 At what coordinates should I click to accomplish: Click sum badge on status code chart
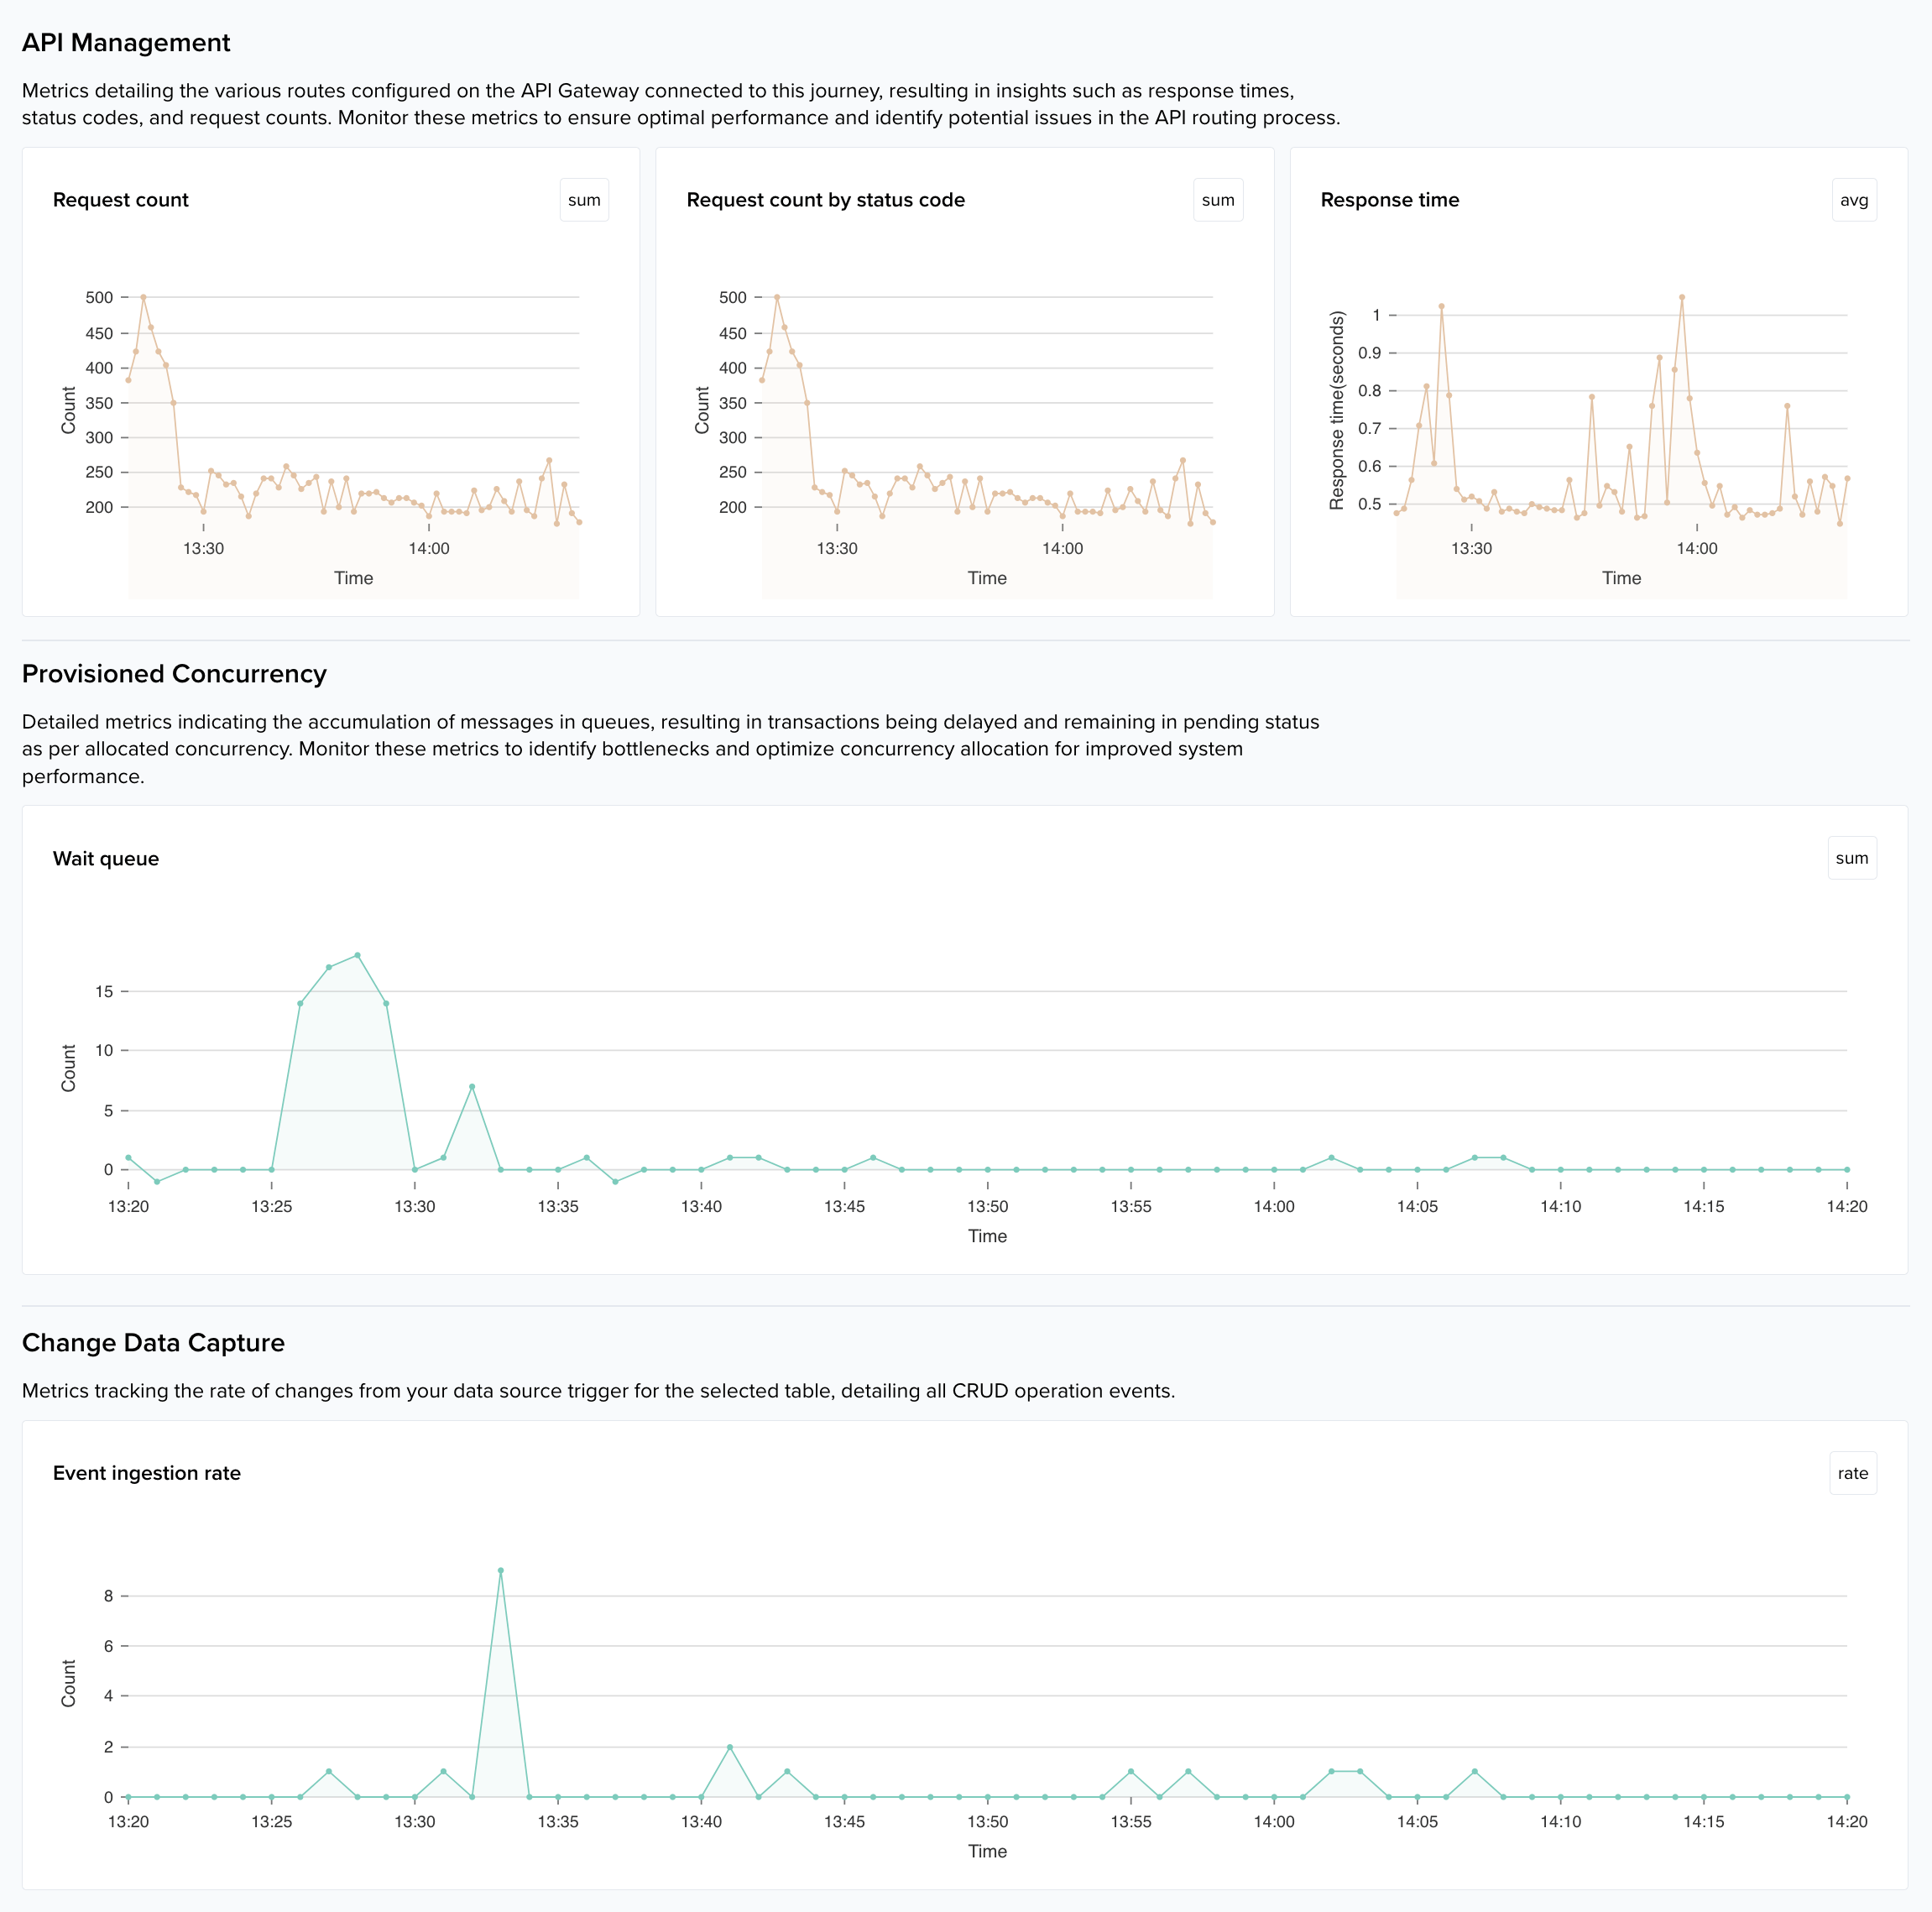tap(1217, 200)
